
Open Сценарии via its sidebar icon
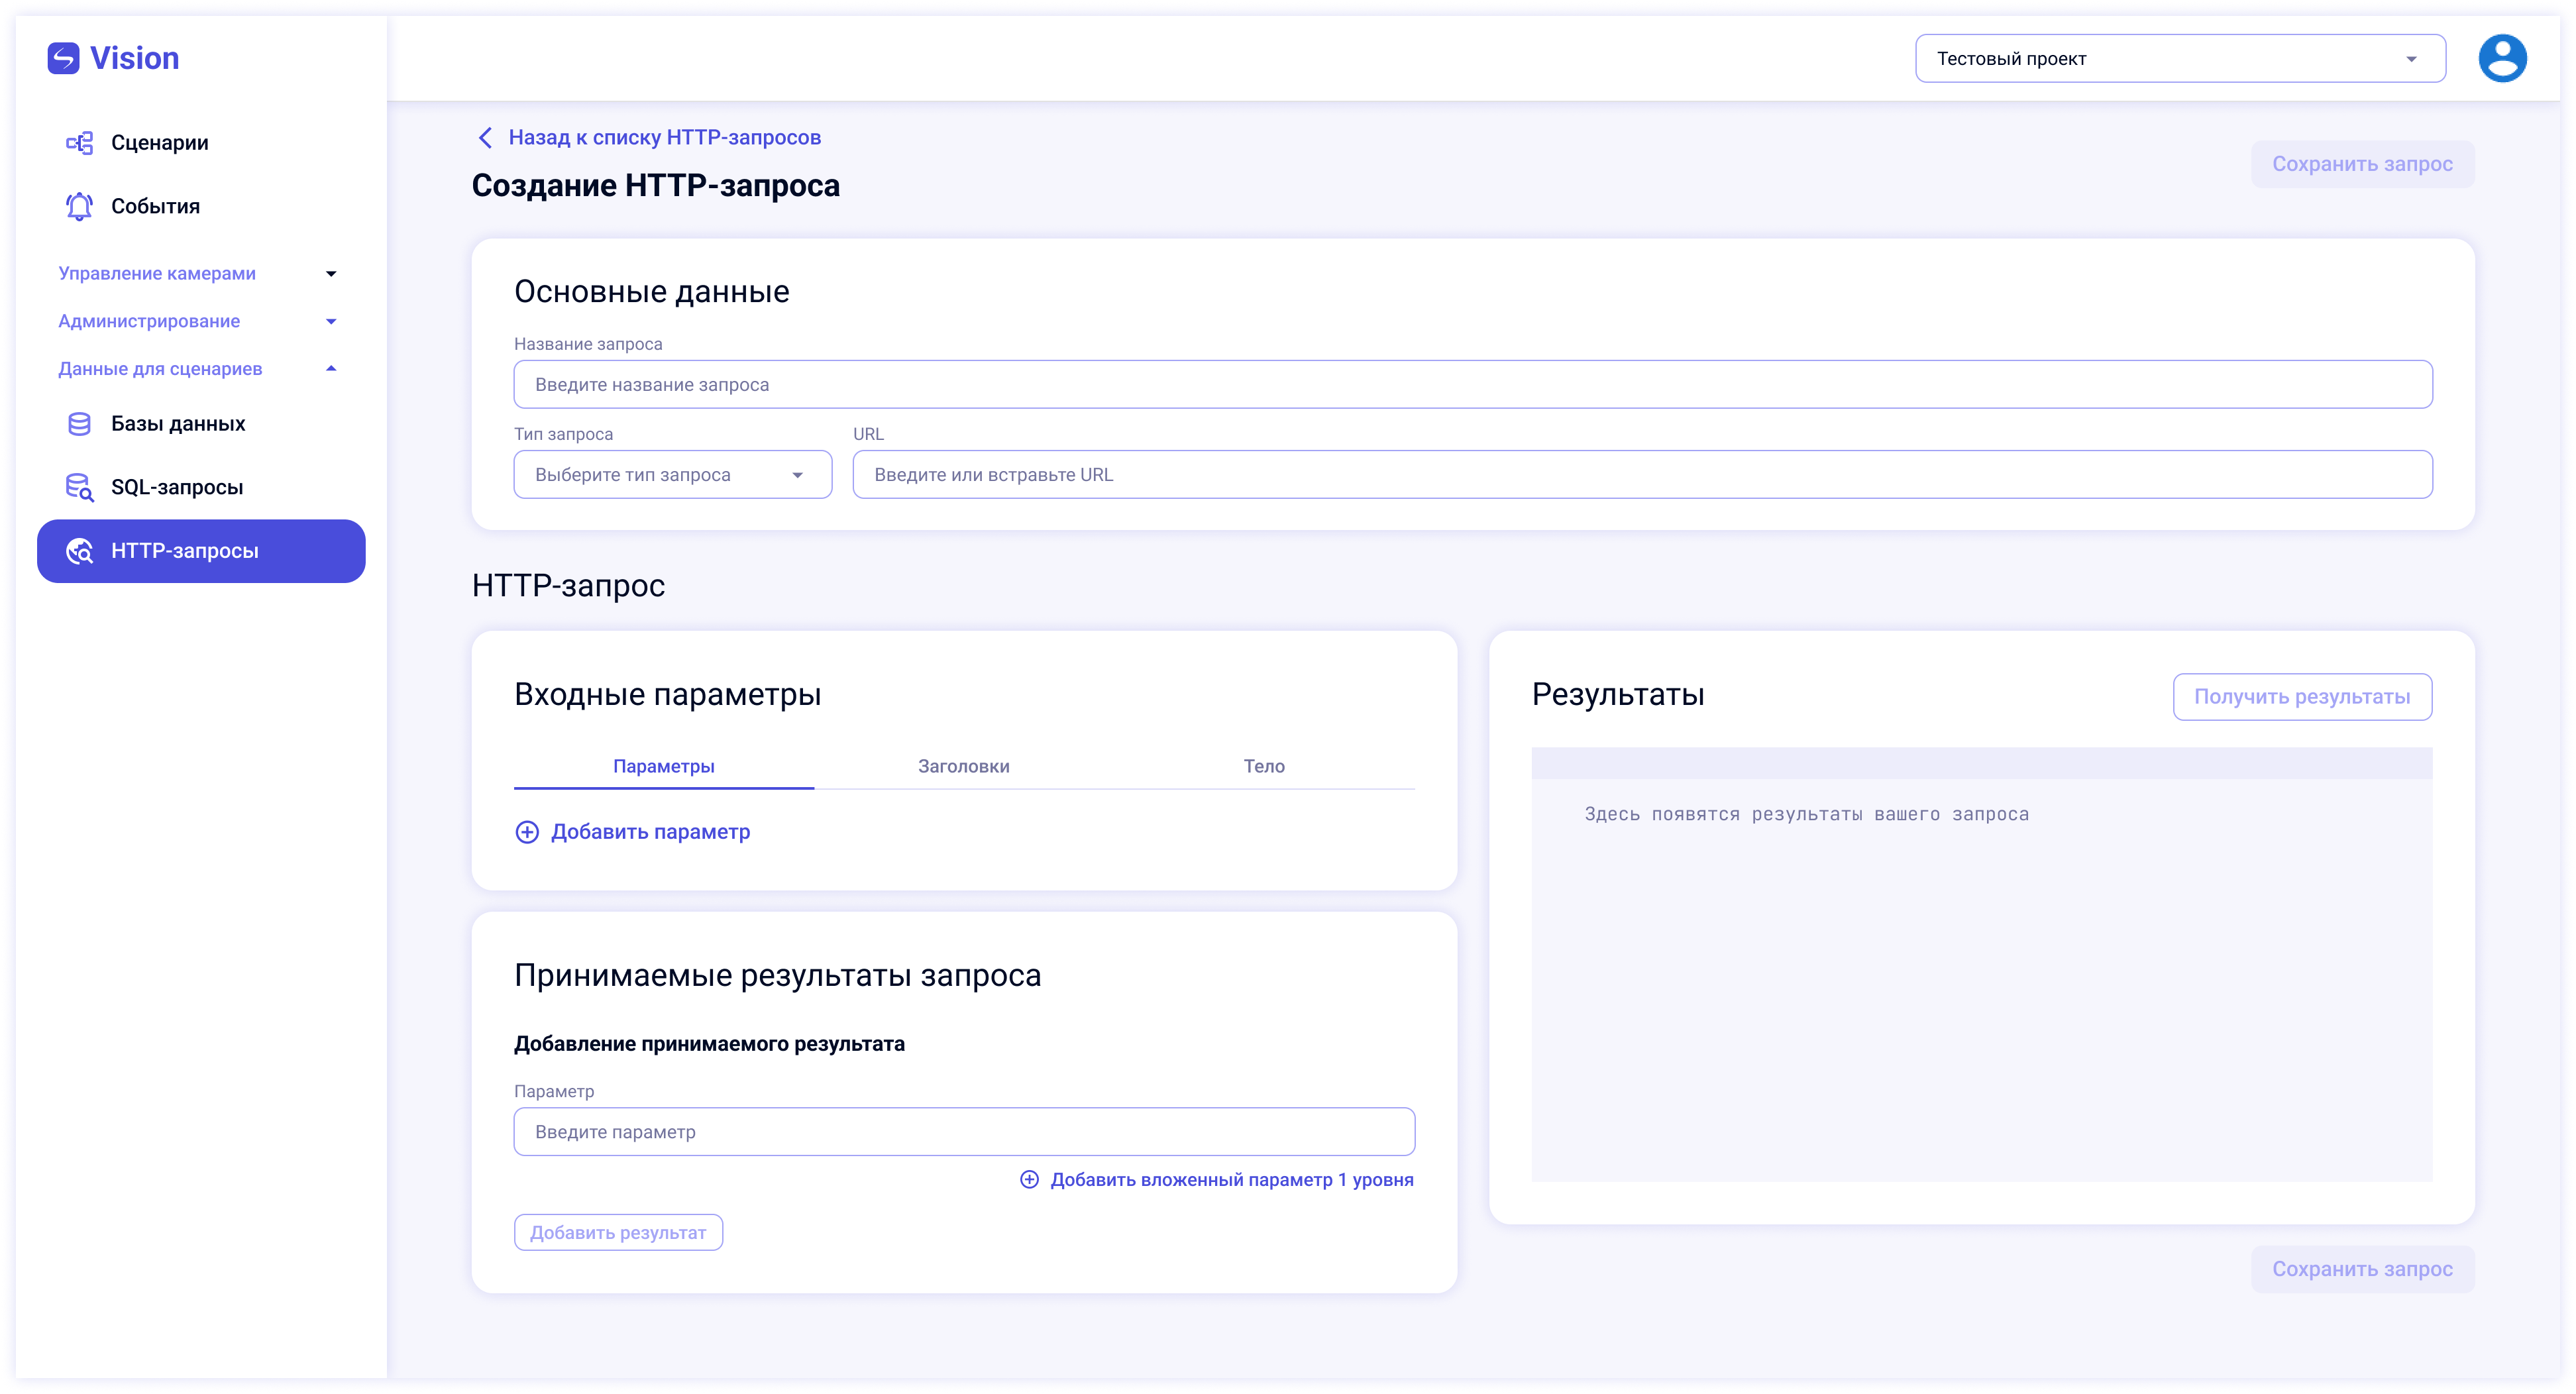point(79,143)
